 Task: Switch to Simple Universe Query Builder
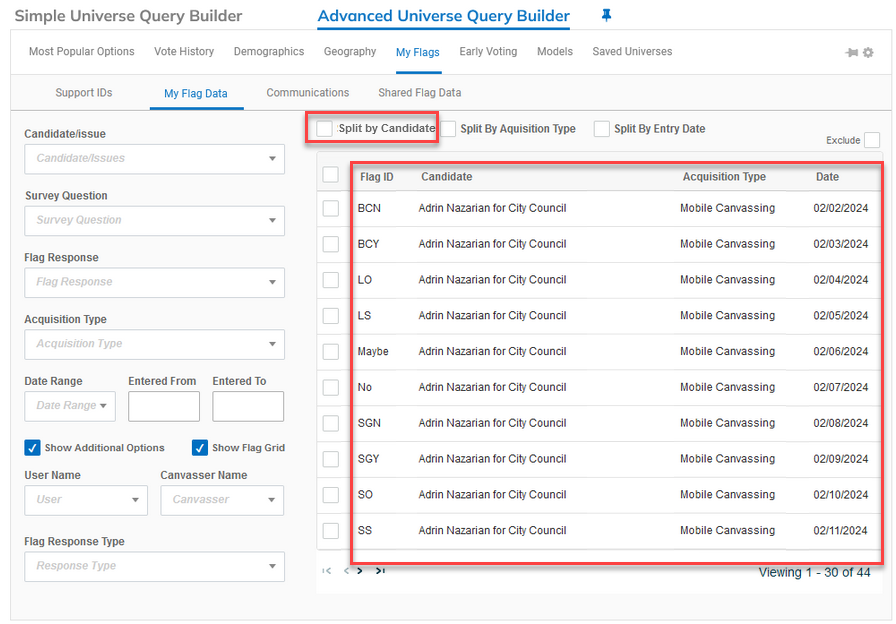(128, 16)
